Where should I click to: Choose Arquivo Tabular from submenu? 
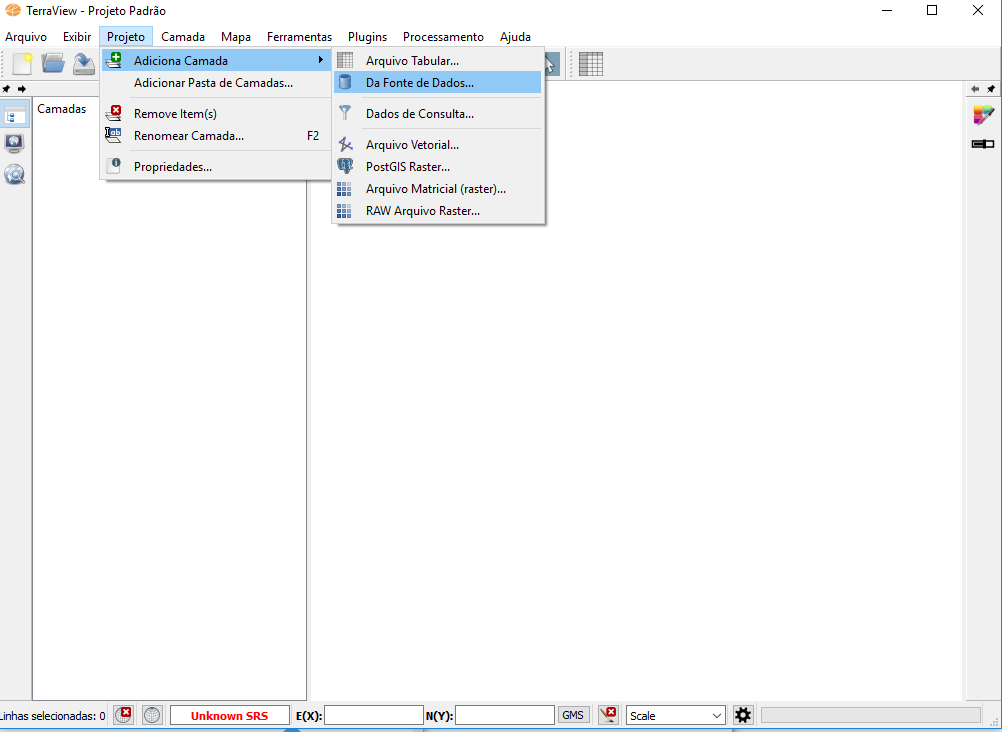pyautogui.click(x=438, y=61)
